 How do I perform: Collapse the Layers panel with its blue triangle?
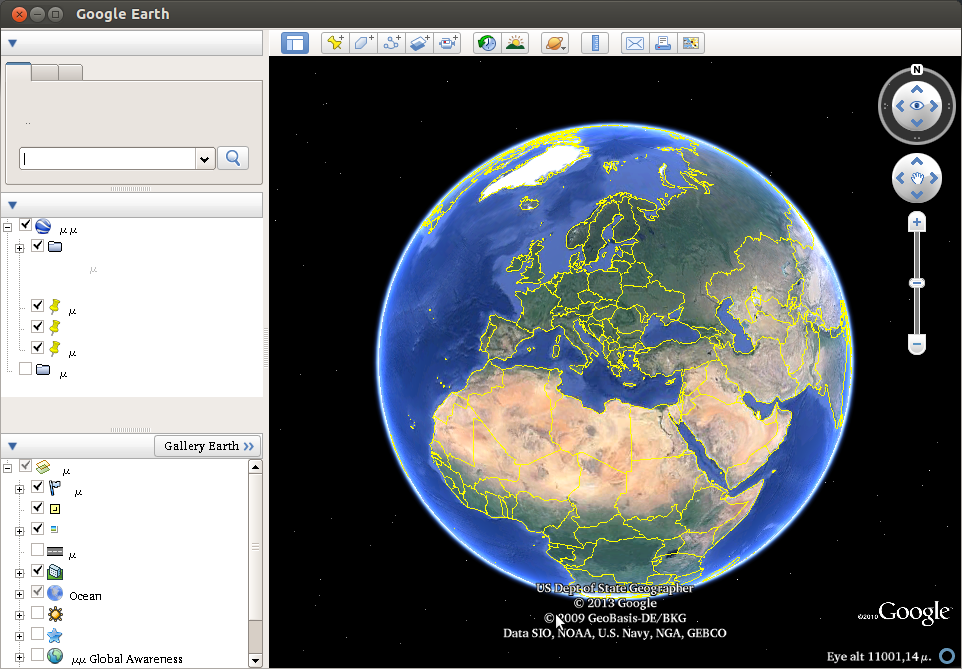12,446
